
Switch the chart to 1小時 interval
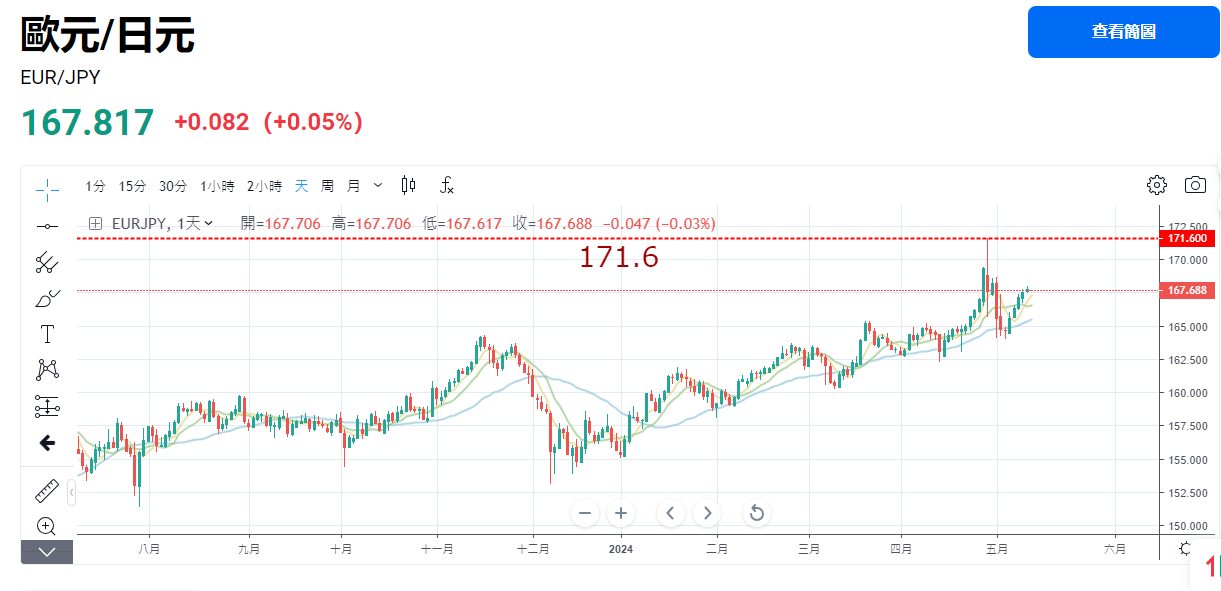pyautogui.click(x=217, y=186)
